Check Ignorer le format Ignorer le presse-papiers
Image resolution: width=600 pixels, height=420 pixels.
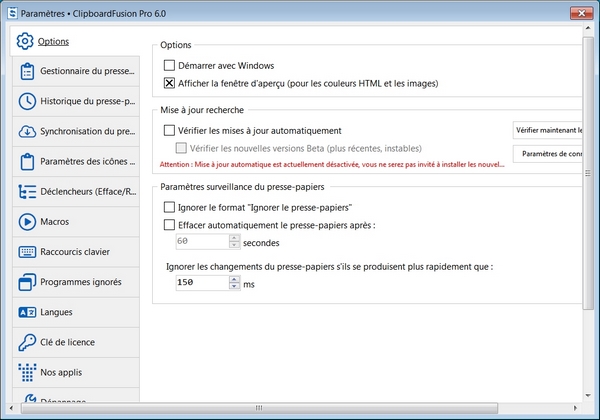point(169,207)
